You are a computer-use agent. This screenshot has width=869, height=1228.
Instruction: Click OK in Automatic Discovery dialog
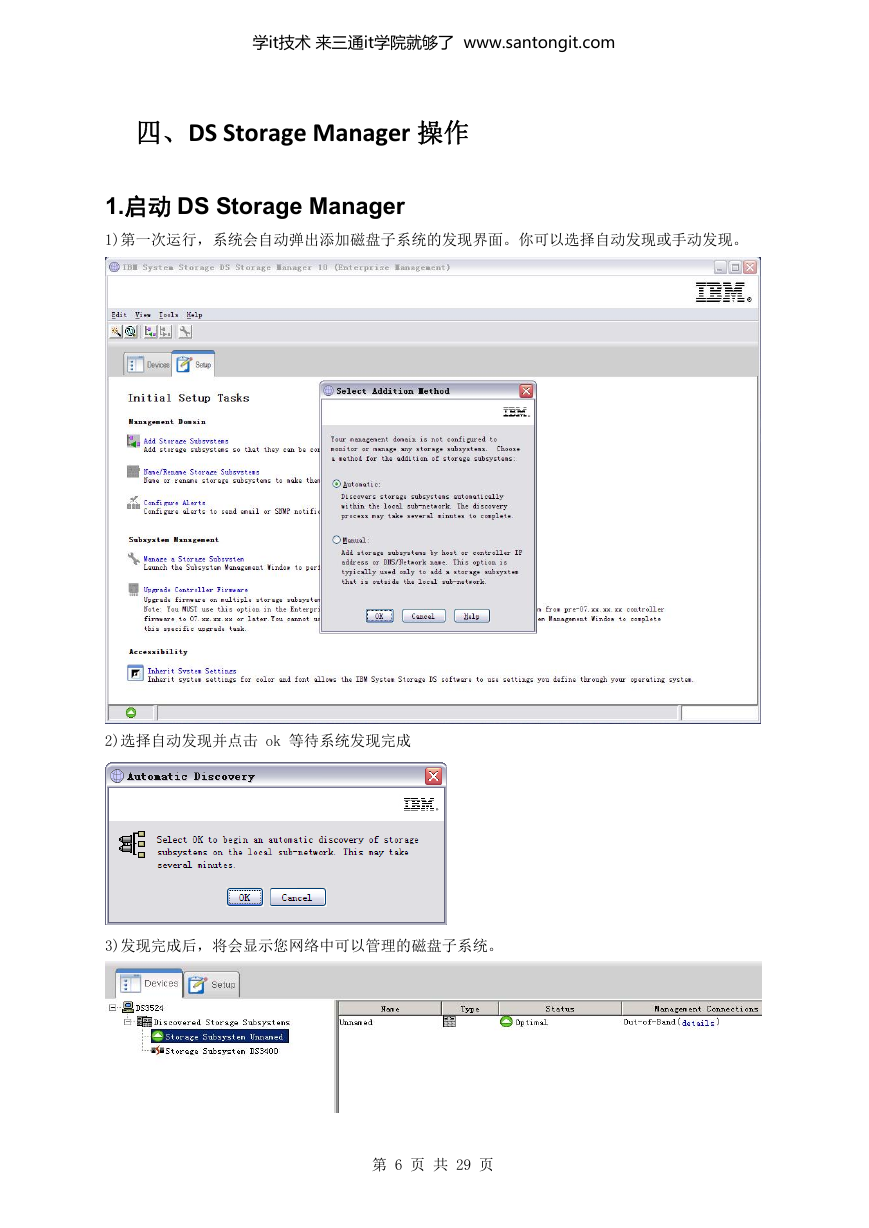[244, 897]
